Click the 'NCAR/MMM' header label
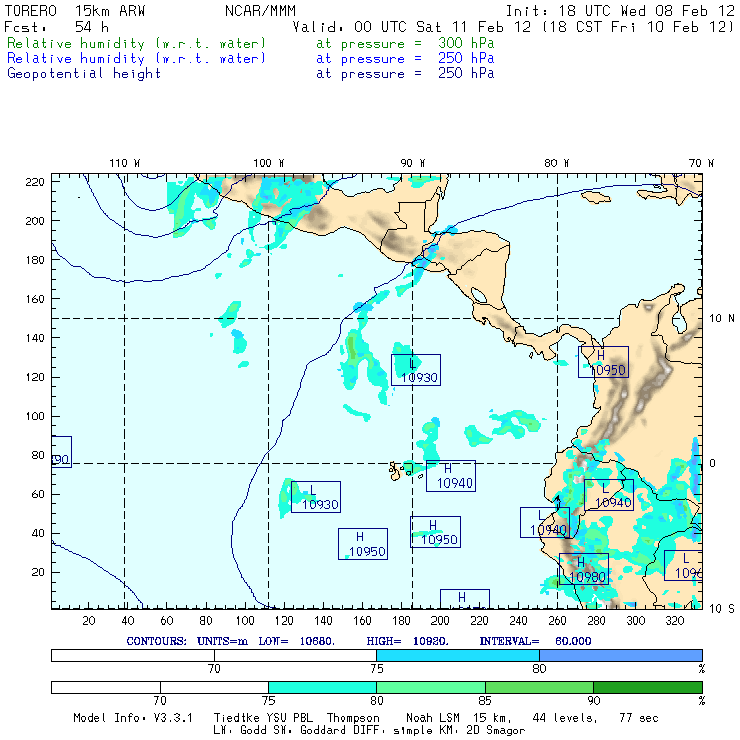Image resolution: width=740 pixels, height=740 pixels. [260, 11]
